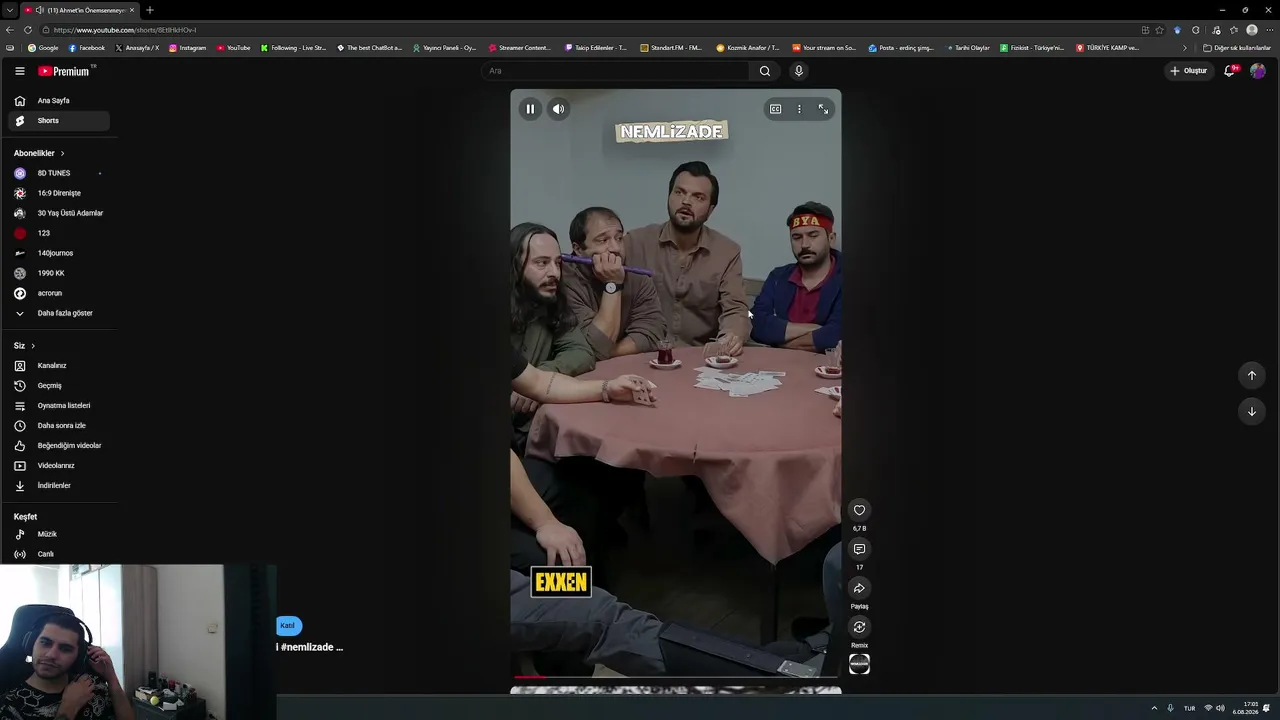Share the Short via Paylaş icon
Screen dimensions: 1280x720
point(859,588)
